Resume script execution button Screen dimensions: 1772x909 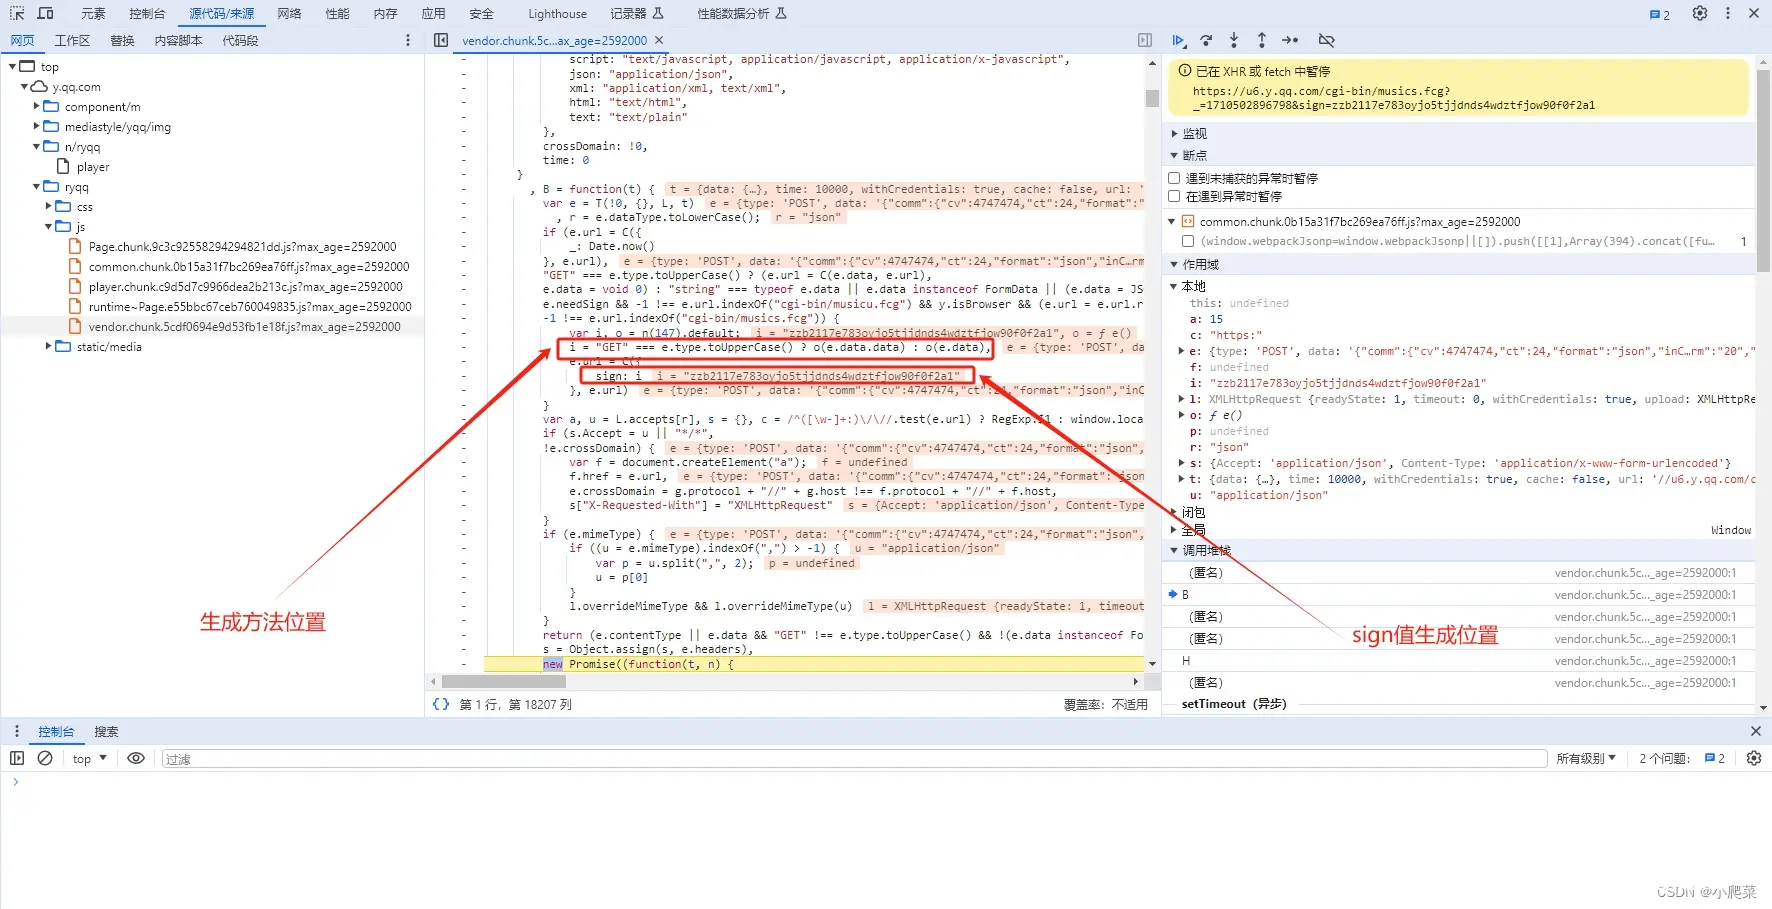click(x=1179, y=40)
